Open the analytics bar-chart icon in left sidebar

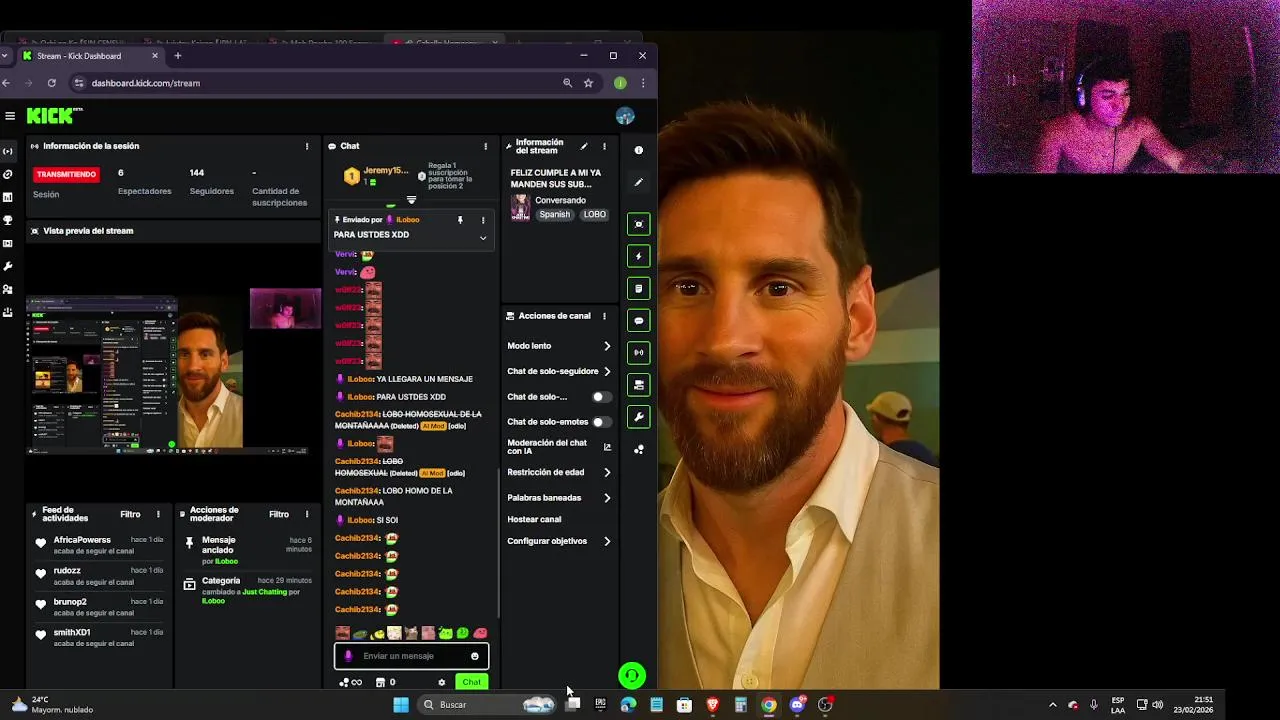tap(7, 197)
